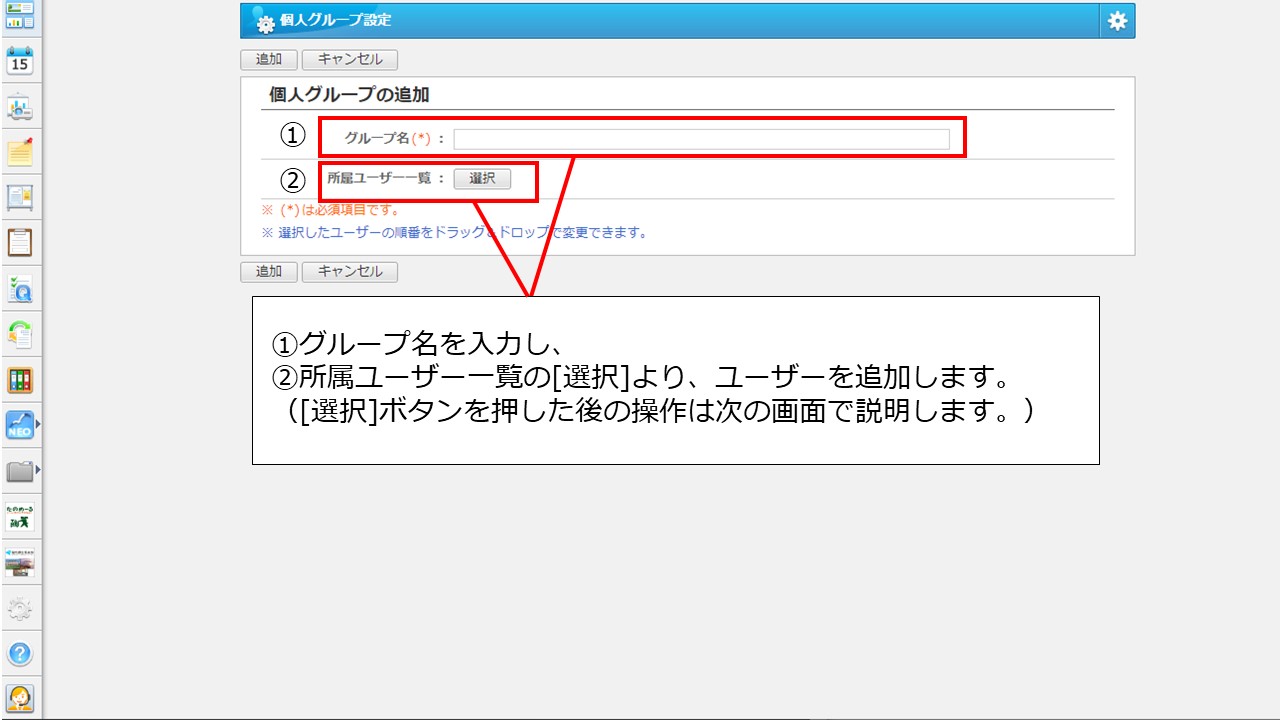Click 選択 button for 所属ユーザー一覧
1280x720 pixels.
pyautogui.click(x=482, y=179)
